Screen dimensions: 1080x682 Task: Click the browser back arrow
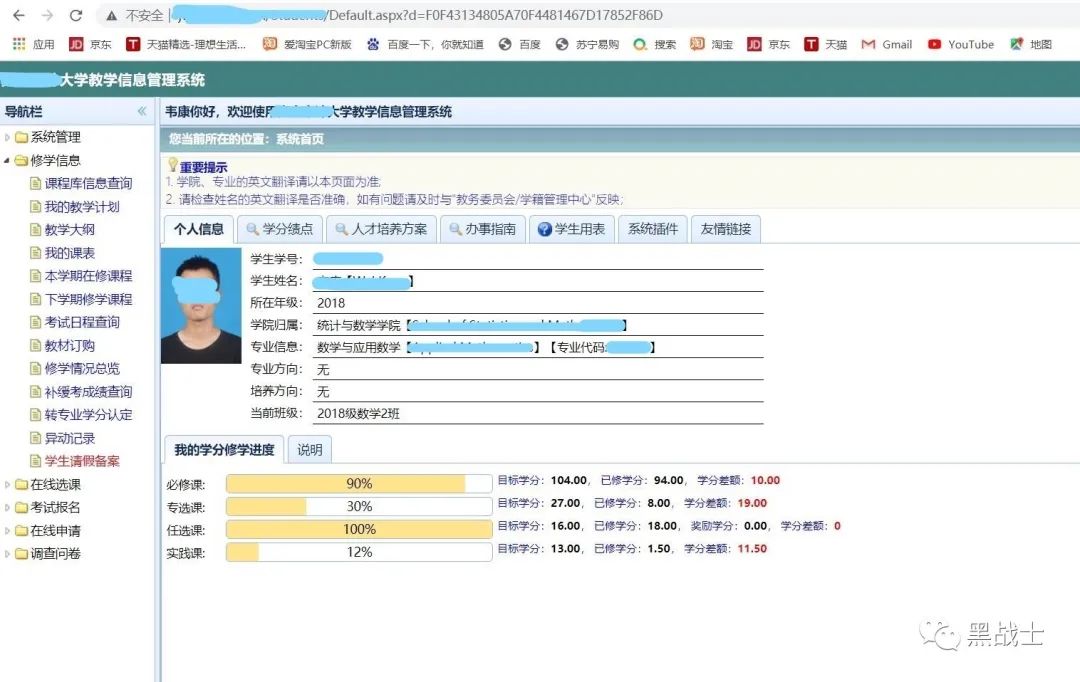coord(19,15)
